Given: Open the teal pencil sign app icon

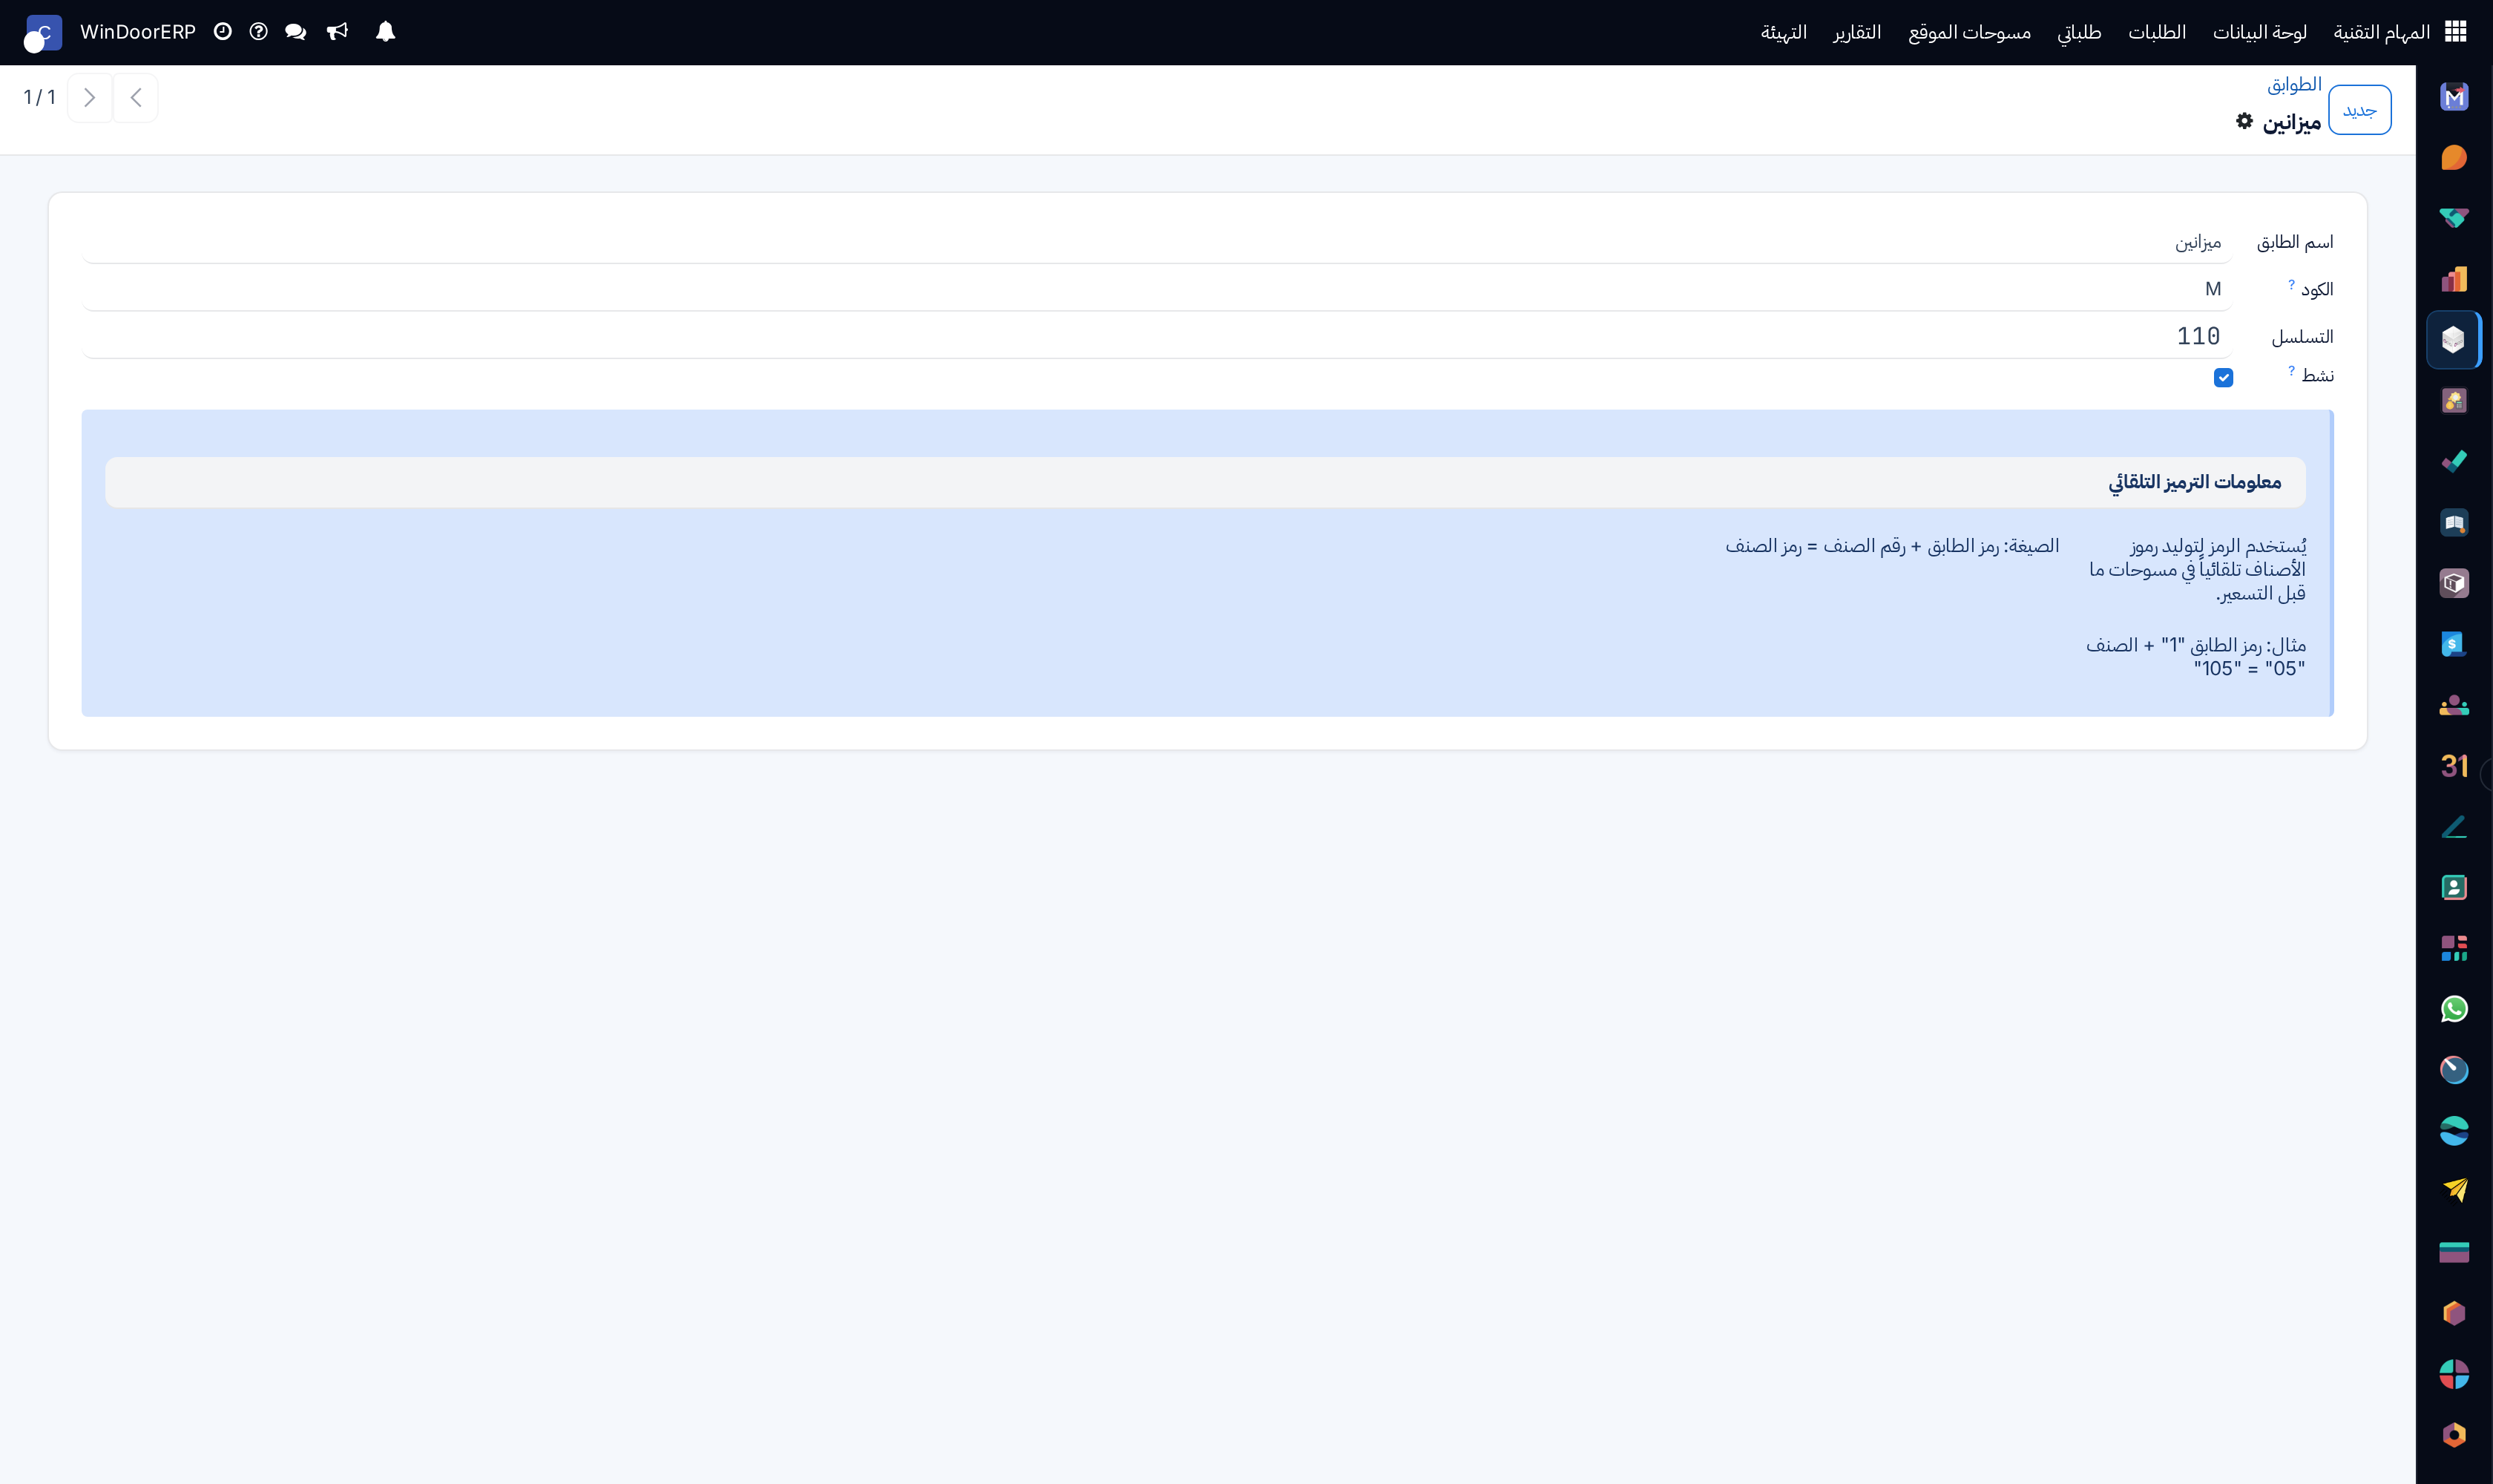Looking at the screenshot, I should pos(2454,827).
